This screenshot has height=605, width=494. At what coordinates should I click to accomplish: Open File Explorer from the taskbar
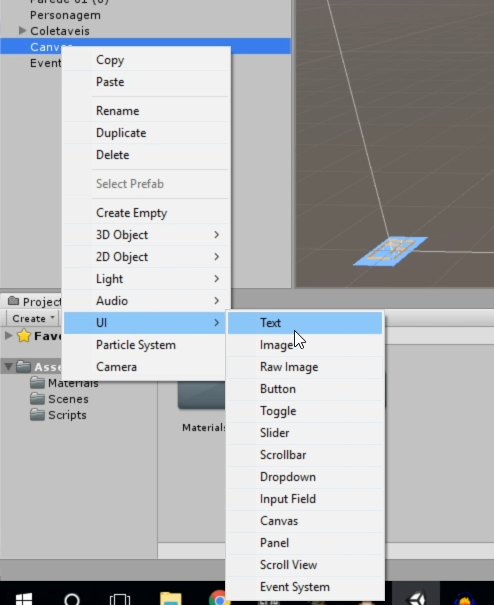(171, 599)
